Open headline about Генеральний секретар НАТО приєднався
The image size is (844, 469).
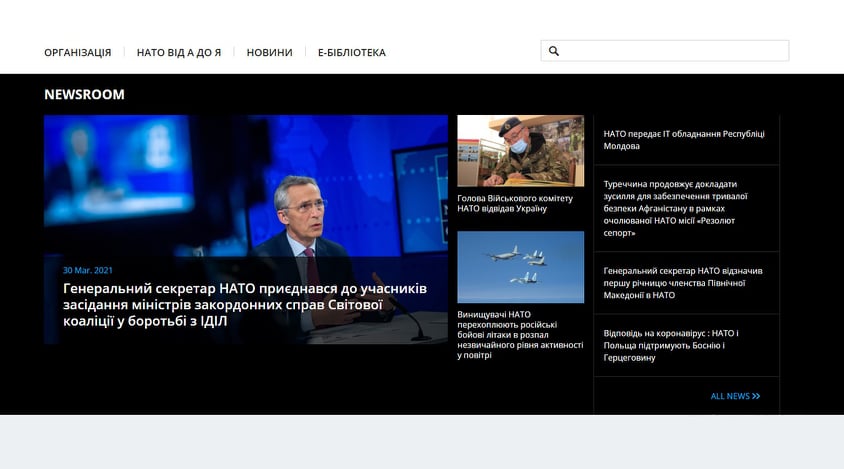click(x=245, y=305)
